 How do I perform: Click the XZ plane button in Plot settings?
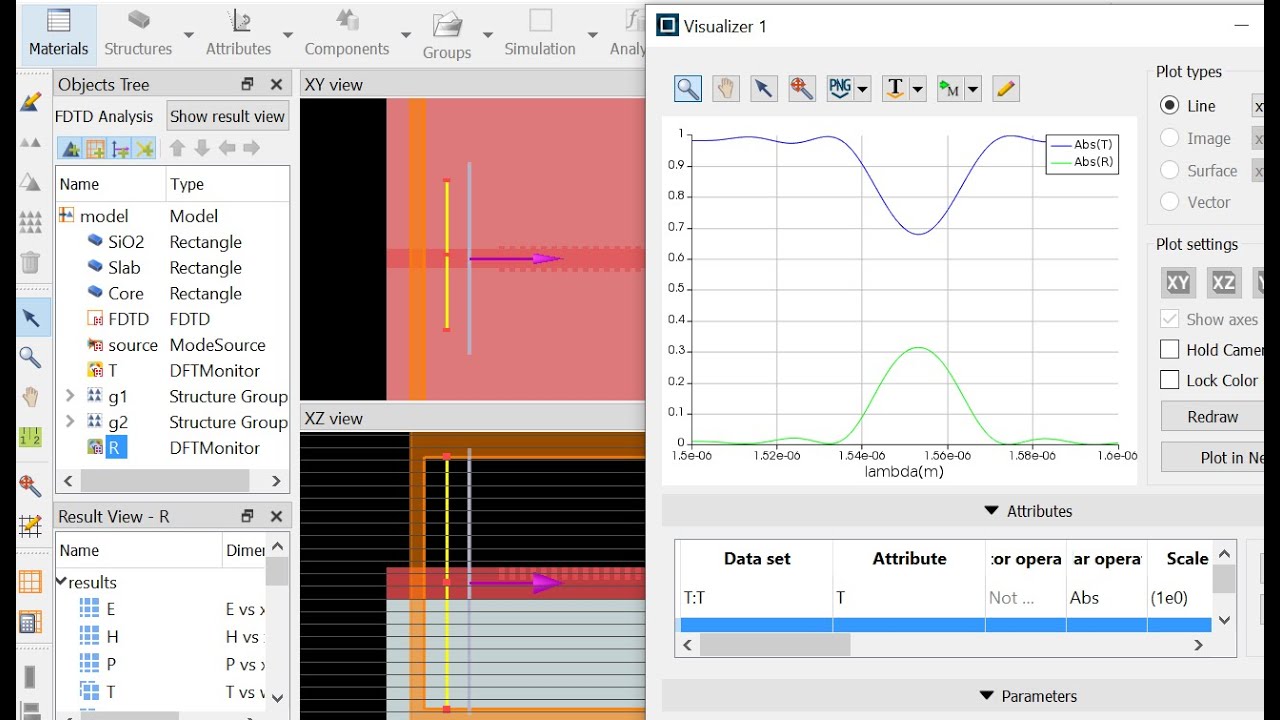[x=1223, y=283]
